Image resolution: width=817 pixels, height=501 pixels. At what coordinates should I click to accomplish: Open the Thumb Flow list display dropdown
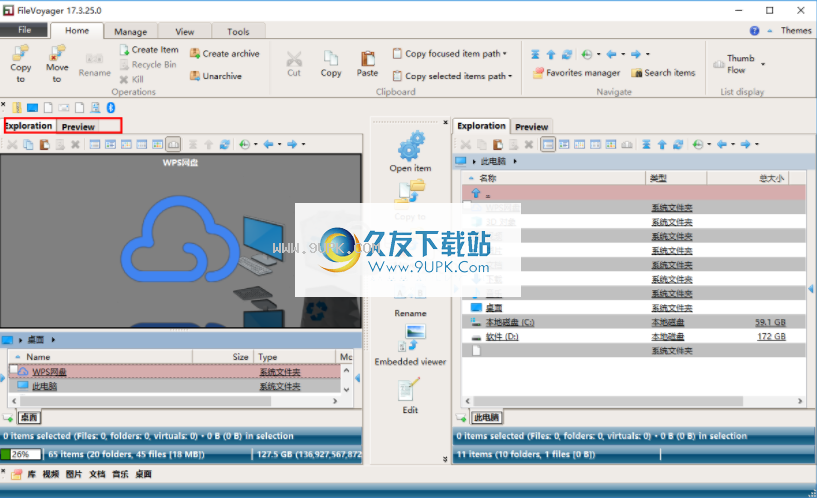pyautogui.click(x=763, y=64)
